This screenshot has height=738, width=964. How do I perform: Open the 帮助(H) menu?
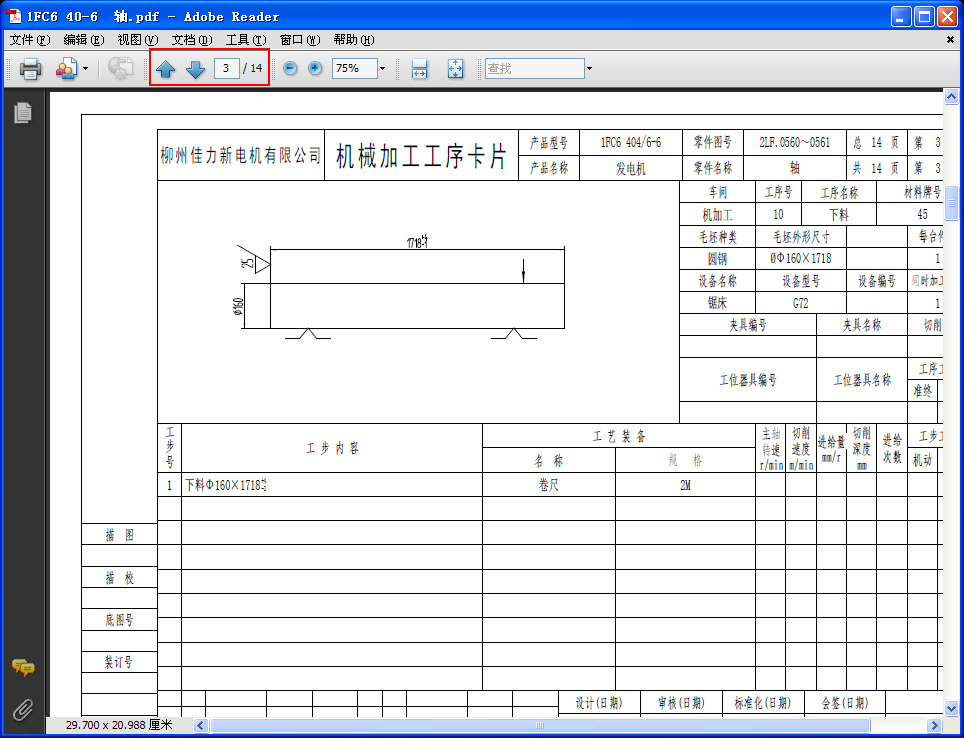[x=354, y=40]
